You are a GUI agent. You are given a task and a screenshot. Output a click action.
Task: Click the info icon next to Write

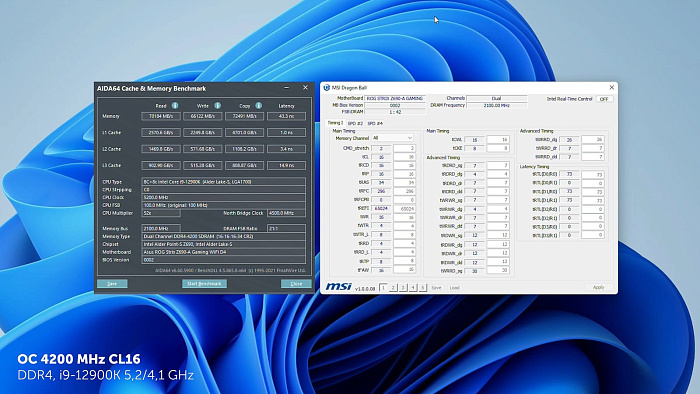tap(217, 106)
